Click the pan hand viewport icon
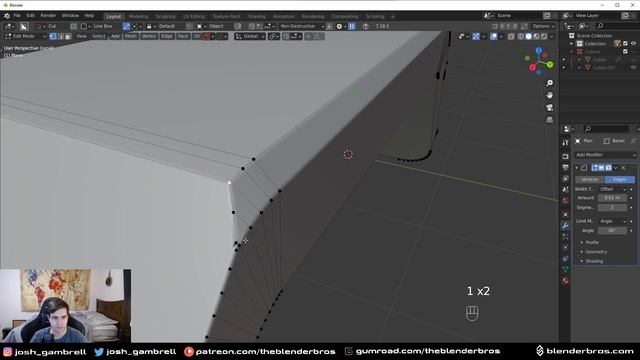Image resolution: width=640 pixels, height=360 pixels. tap(550, 95)
